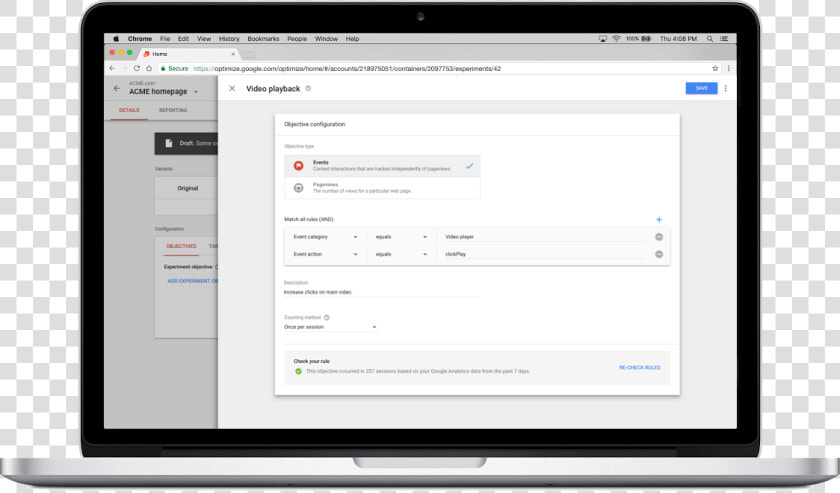Open a new browser tab

click(x=248, y=55)
